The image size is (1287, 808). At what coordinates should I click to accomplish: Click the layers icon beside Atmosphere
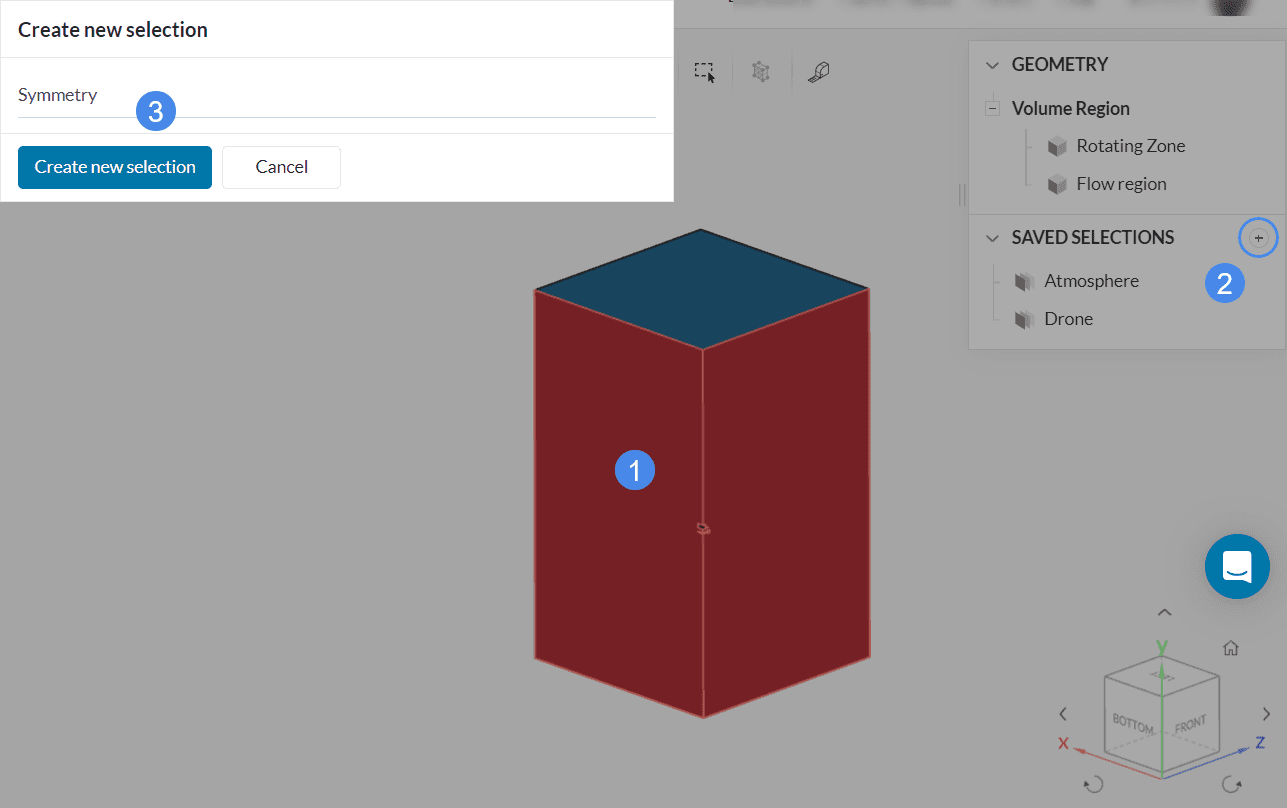click(1024, 281)
